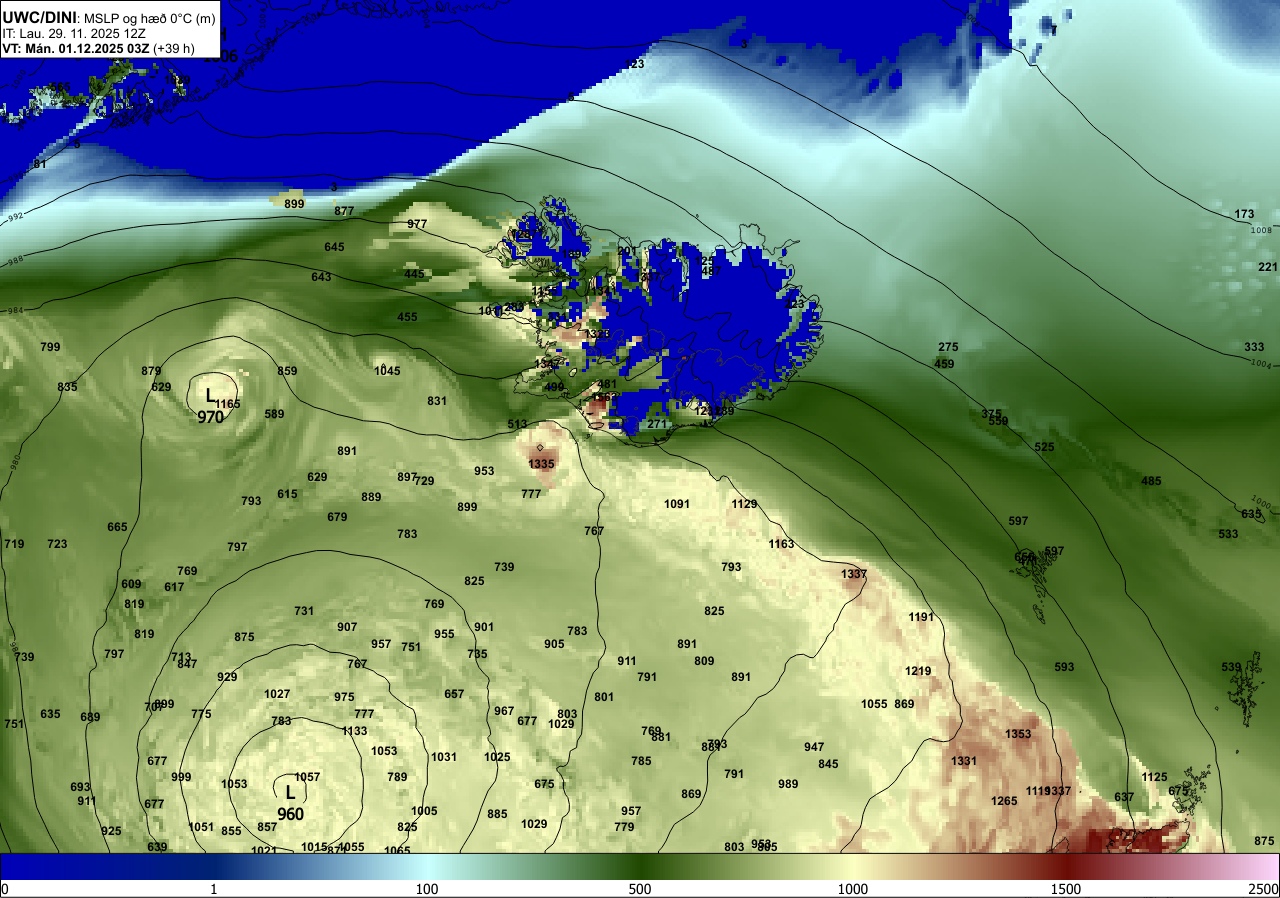Click the 831 height value

pos(437,401)
